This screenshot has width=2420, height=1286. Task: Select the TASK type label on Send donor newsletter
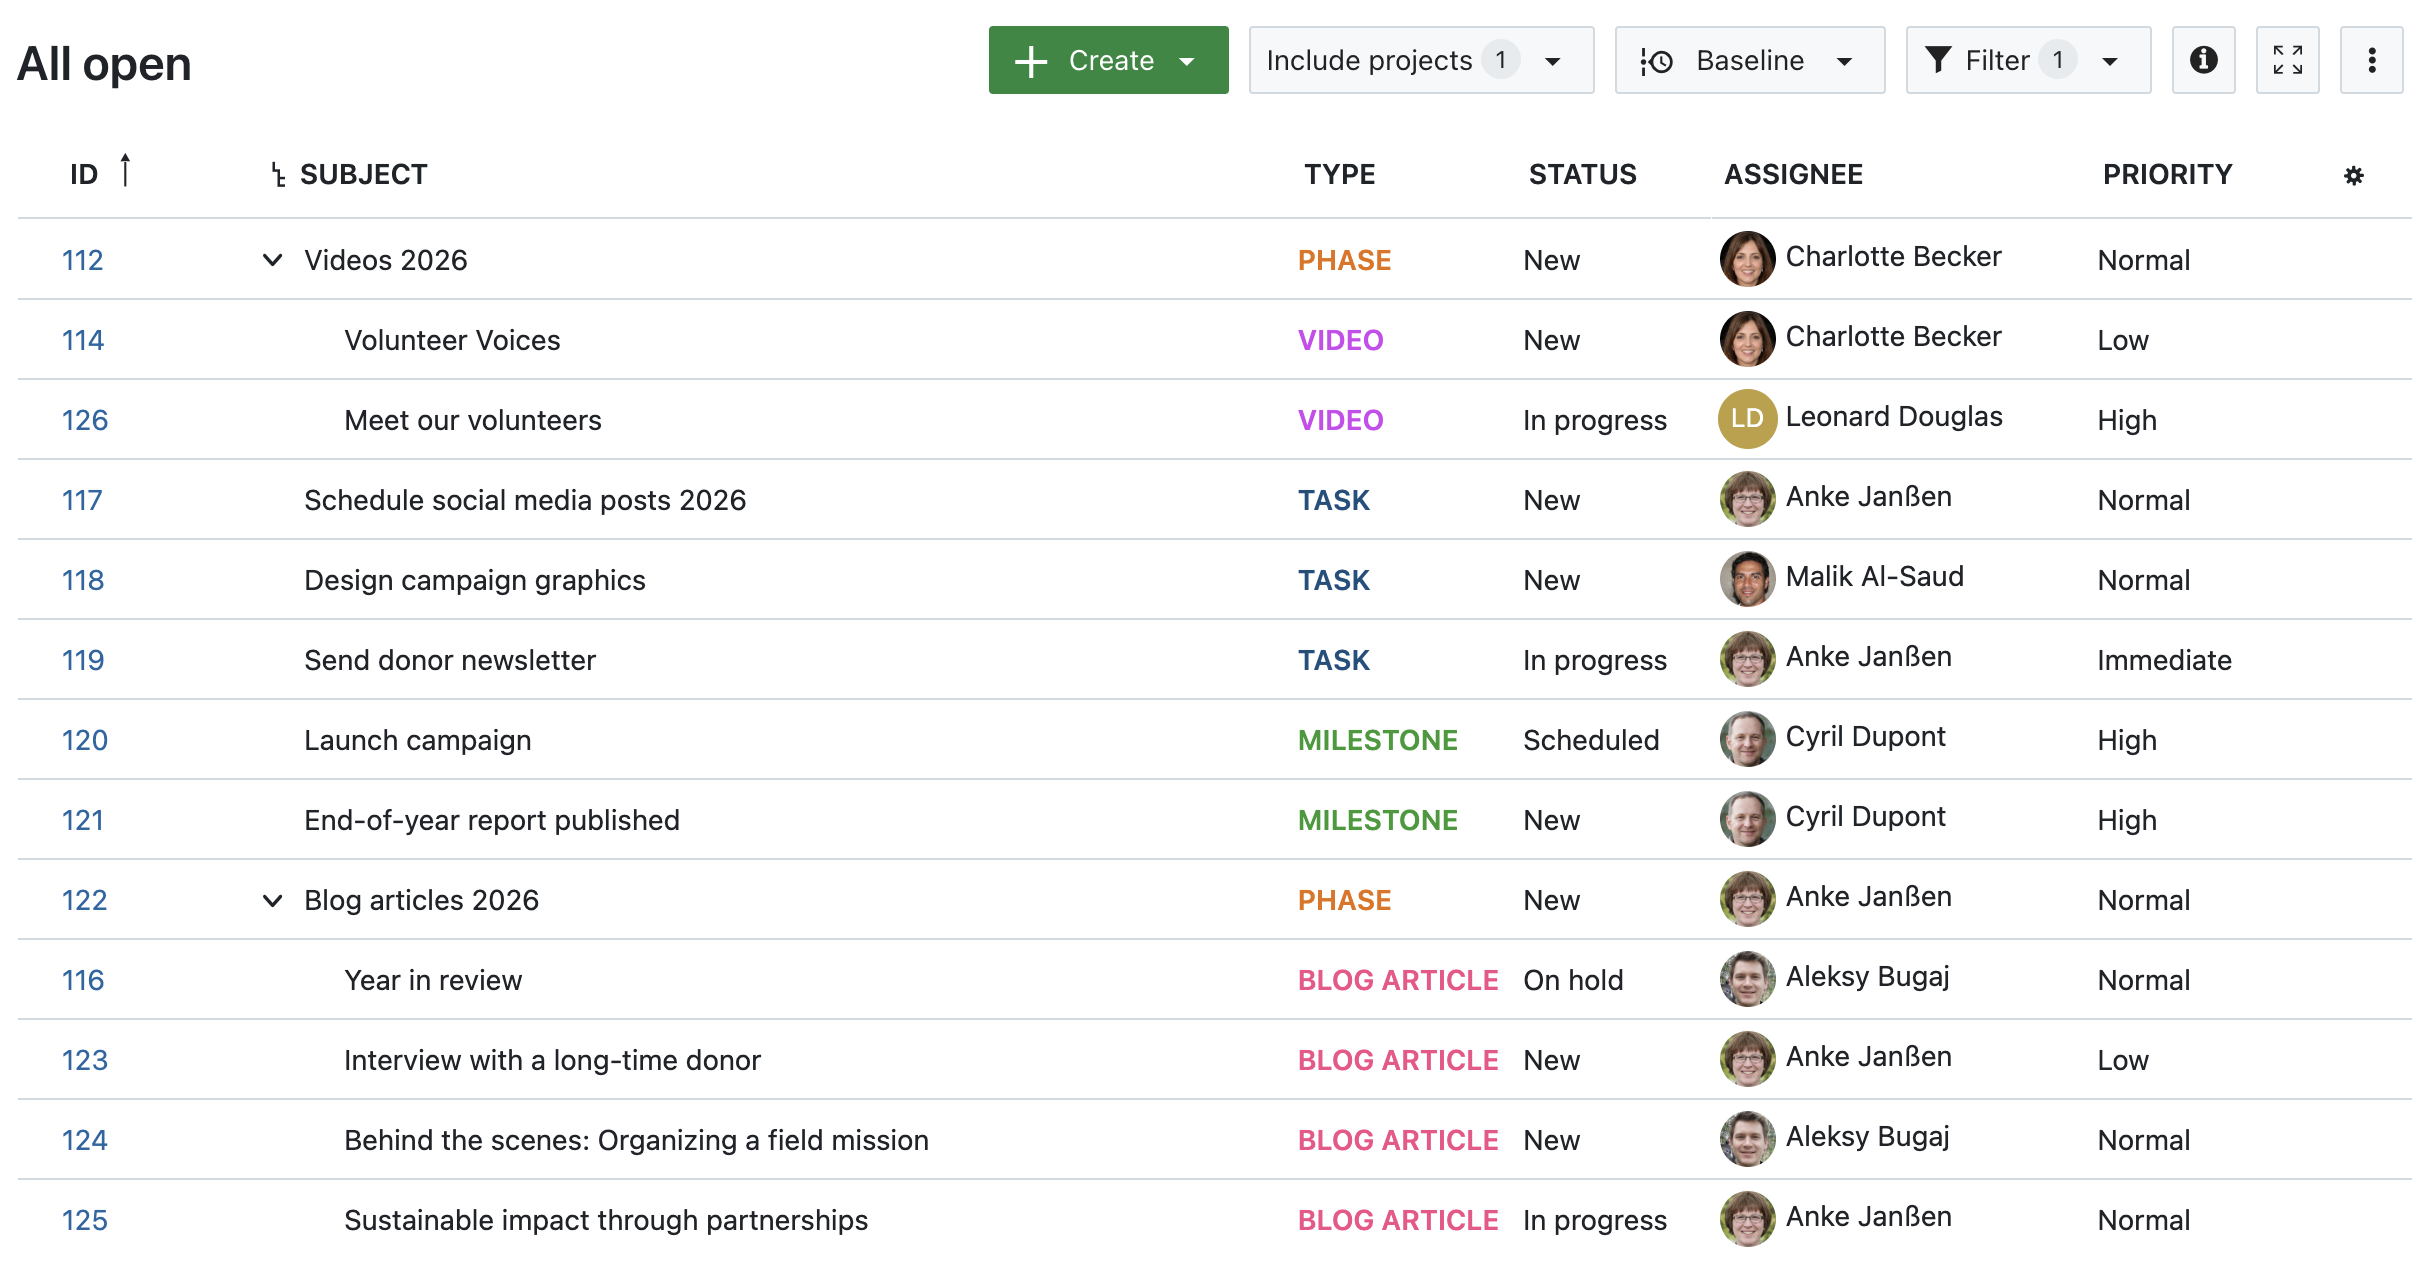[1333, 659]
